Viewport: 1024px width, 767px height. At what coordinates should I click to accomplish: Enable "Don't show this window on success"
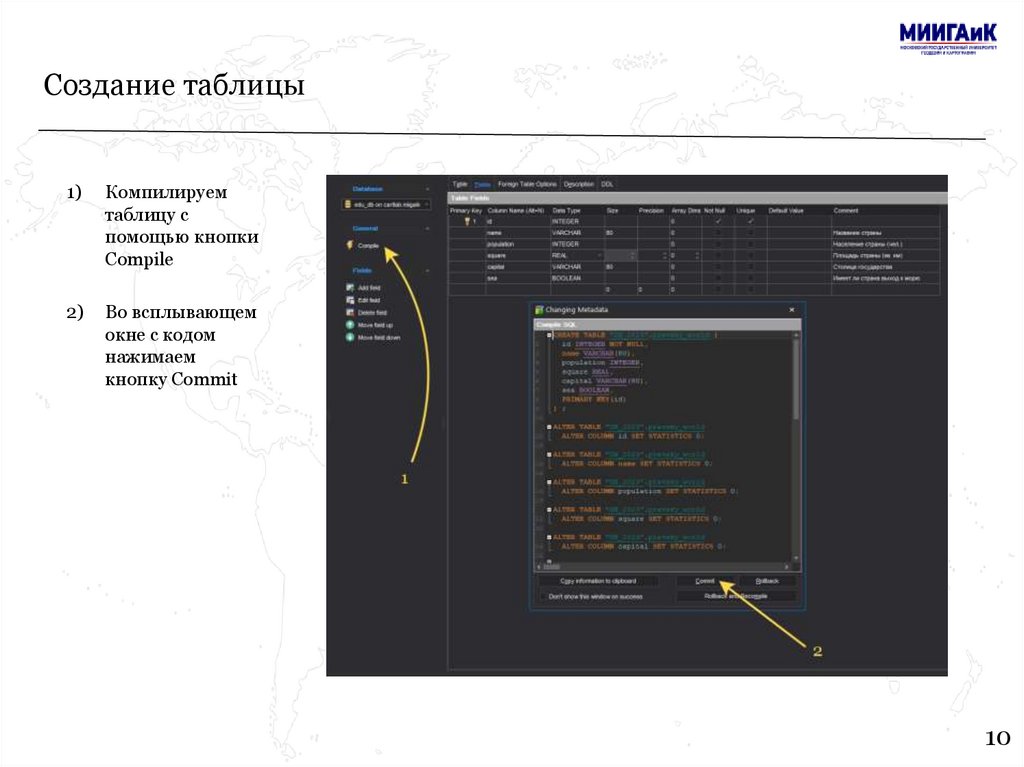(544, 596)
